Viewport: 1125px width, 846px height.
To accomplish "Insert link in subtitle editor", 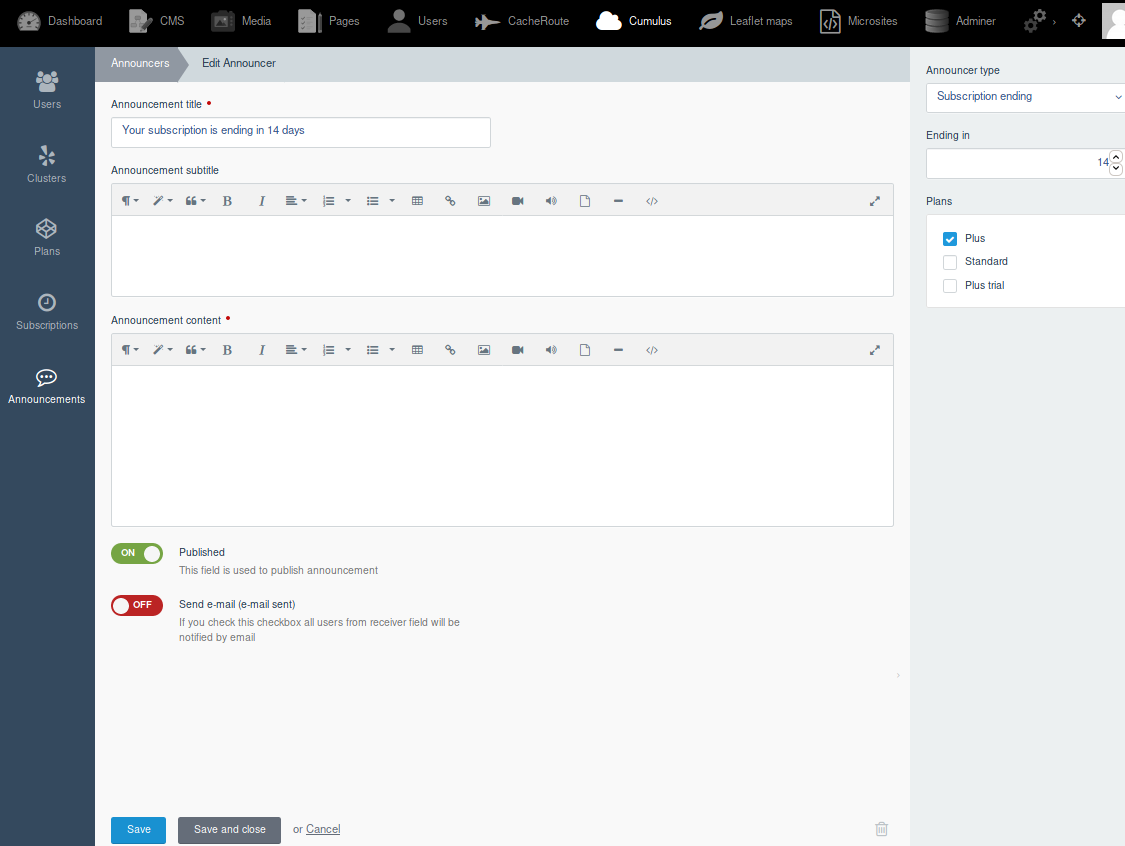I will [450, 201].
